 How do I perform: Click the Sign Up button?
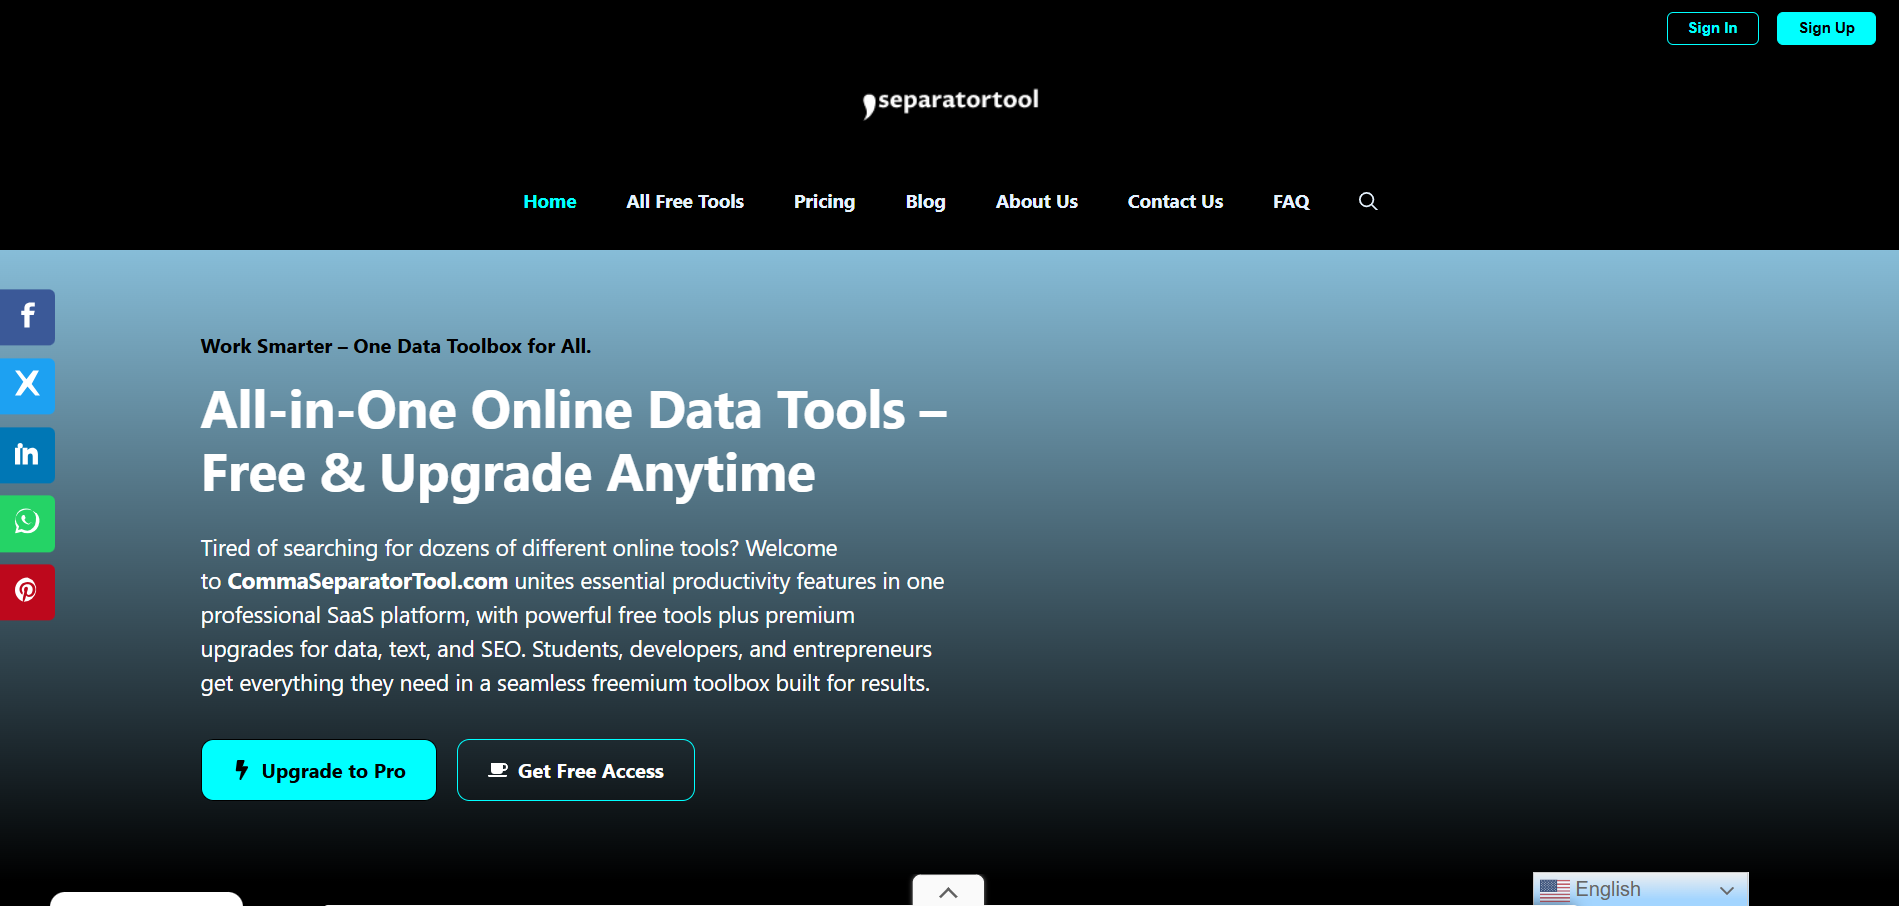(1826, 28)
